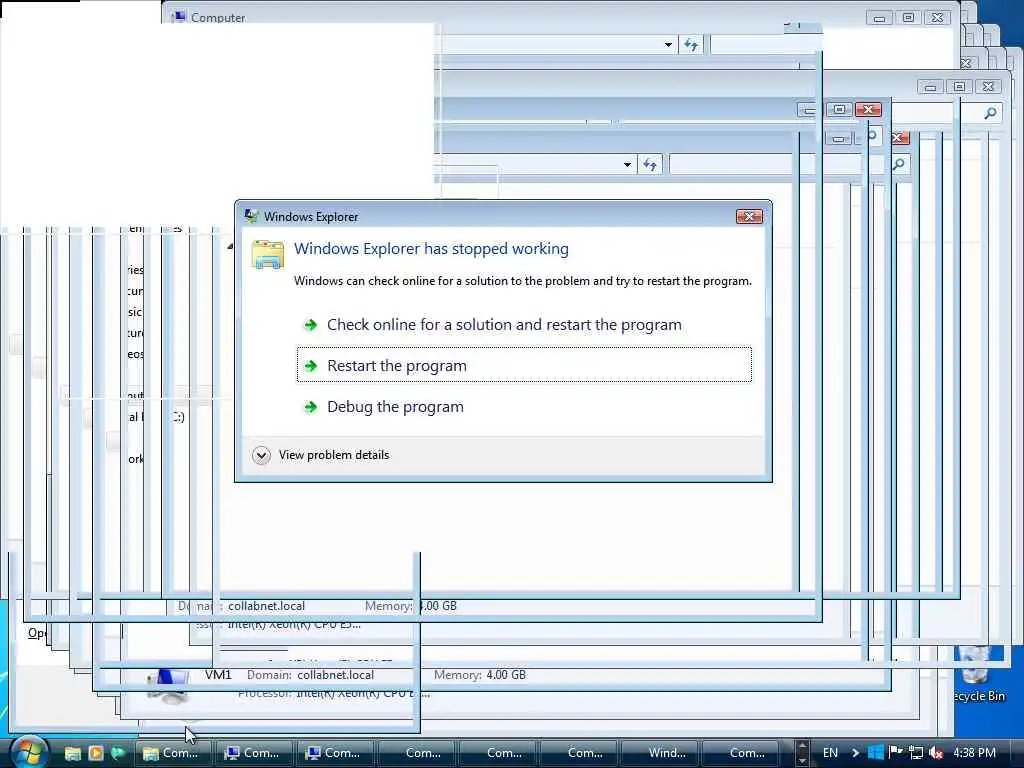Click flag notification tray icon

pyautogui.click(x=895, y=752)
